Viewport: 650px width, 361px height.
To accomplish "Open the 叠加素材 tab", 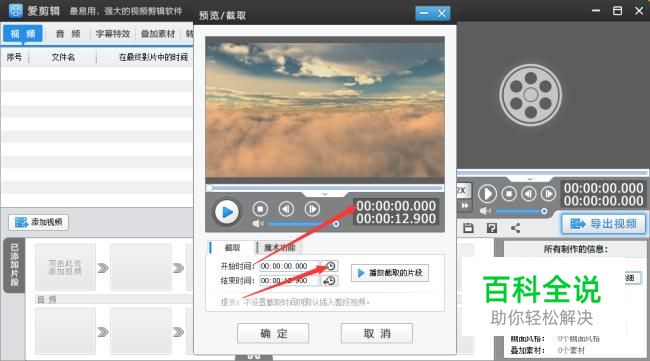I will pos(158,34).
